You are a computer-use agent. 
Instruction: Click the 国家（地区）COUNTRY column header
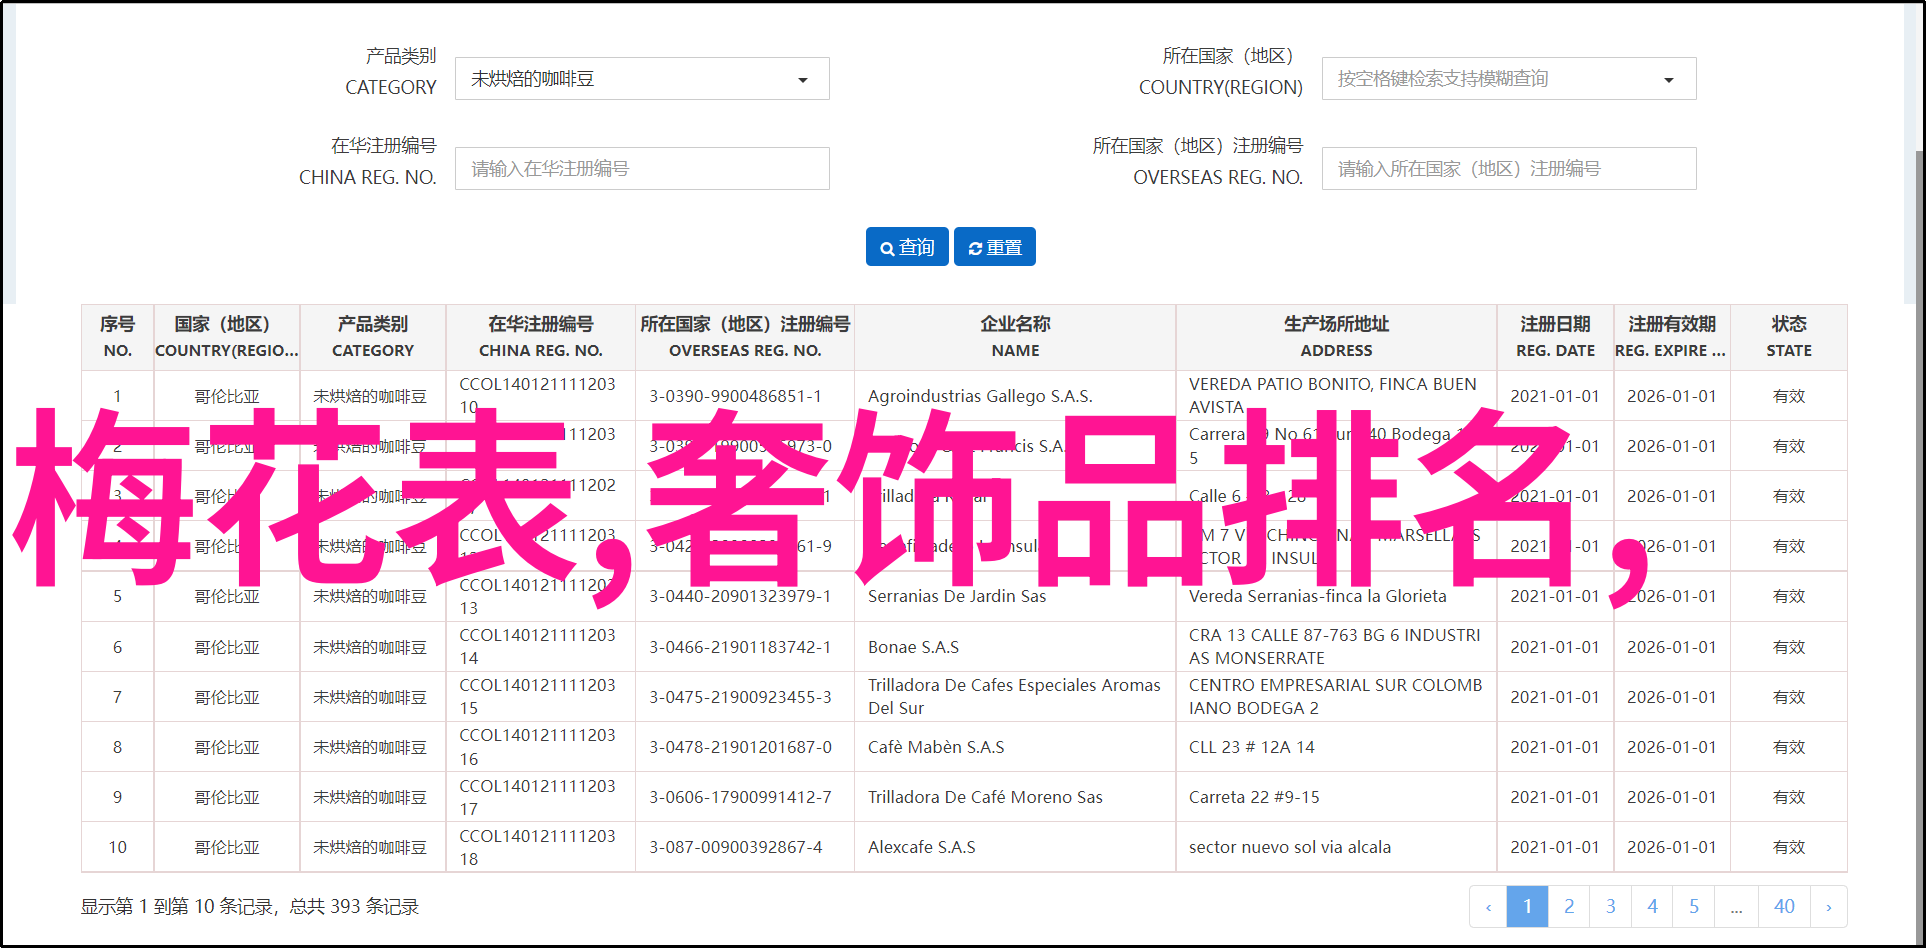pyautogui.click(x=227, y=337)
